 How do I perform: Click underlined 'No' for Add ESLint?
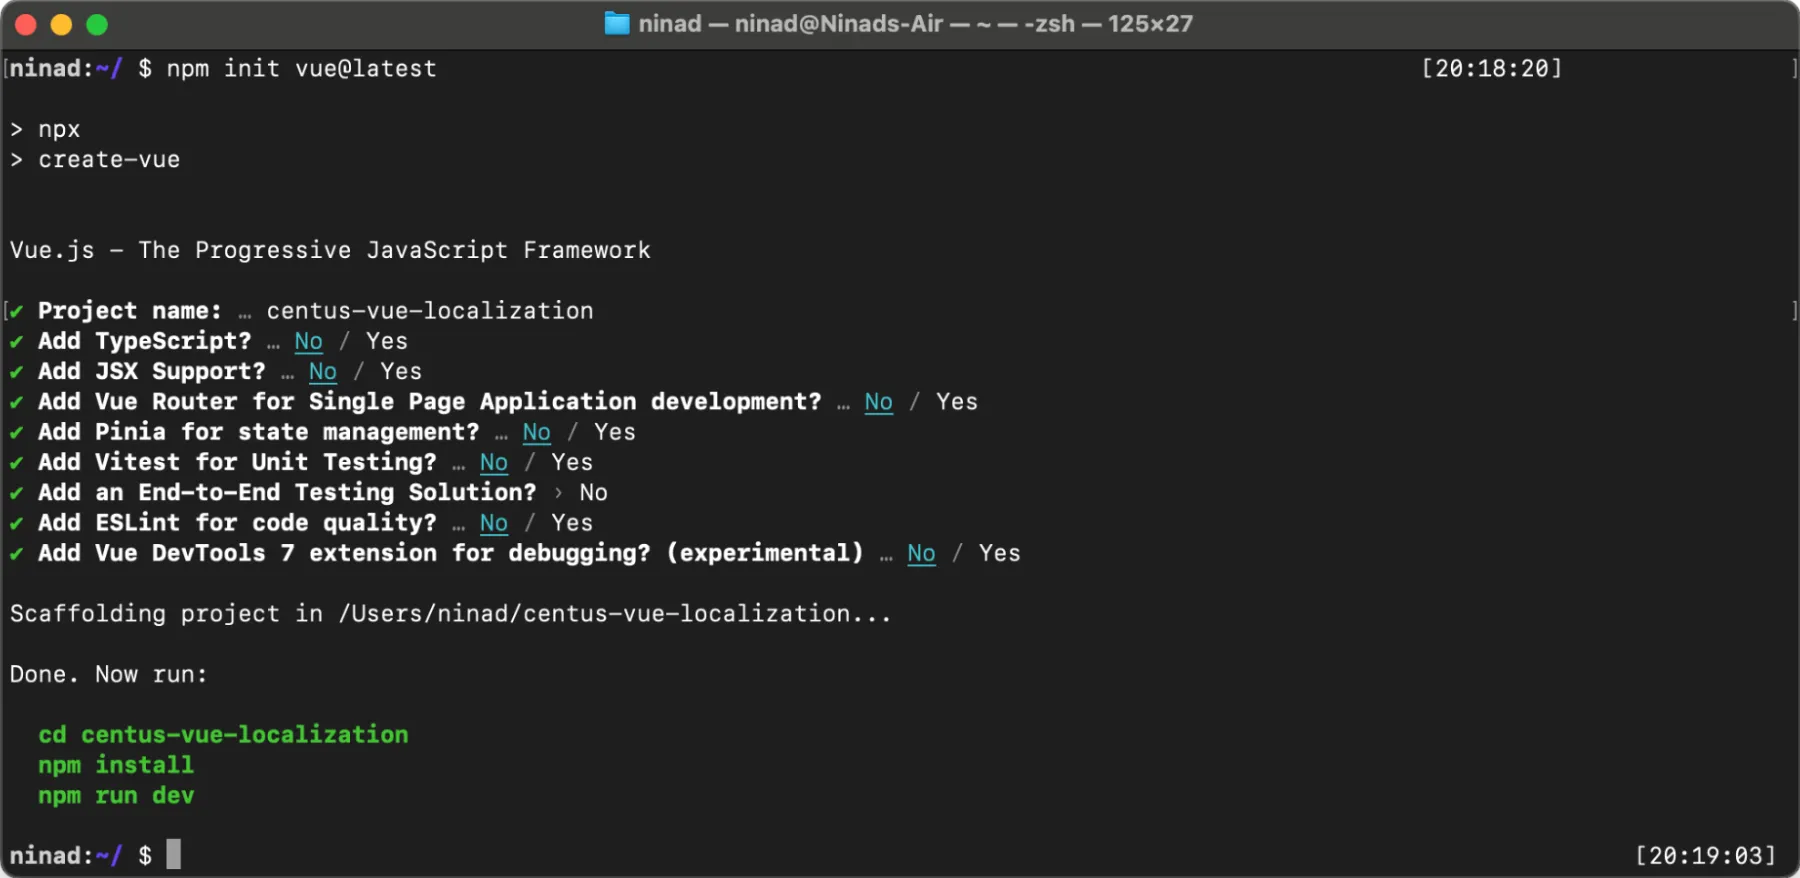494,523
